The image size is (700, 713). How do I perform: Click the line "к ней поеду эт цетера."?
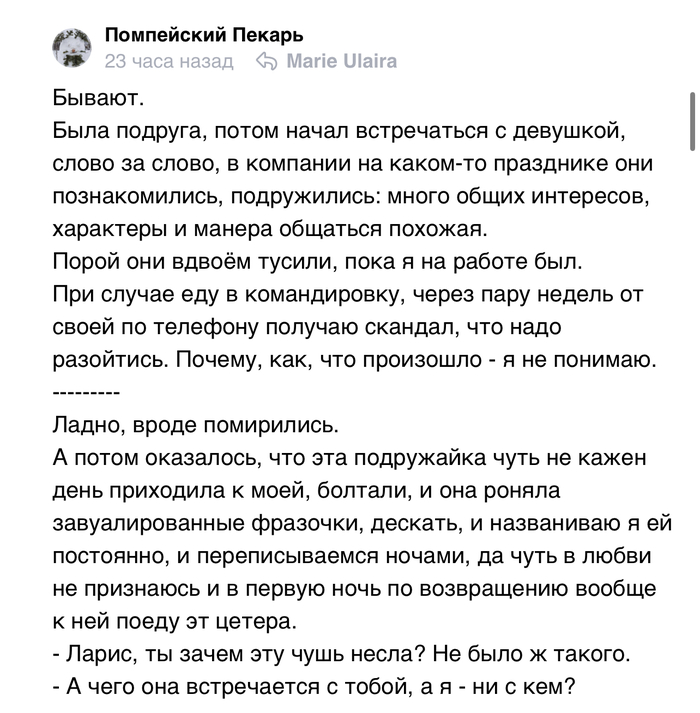174,619
